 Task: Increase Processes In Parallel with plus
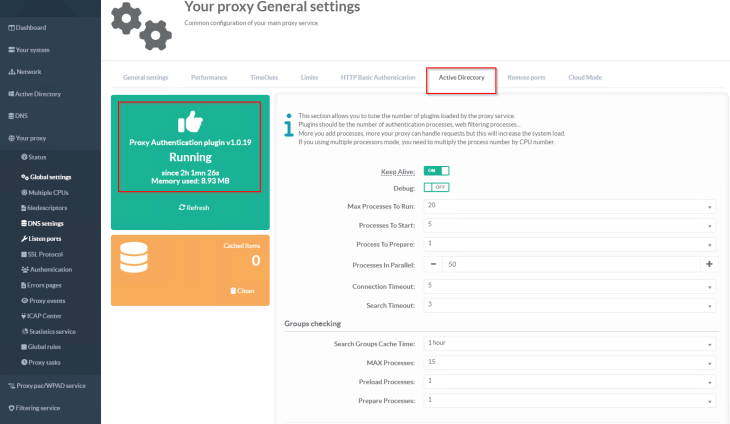tap(709, 264)
